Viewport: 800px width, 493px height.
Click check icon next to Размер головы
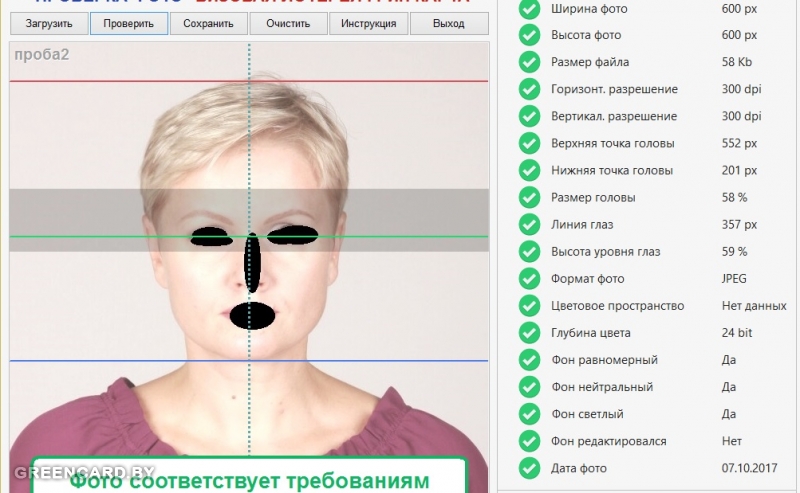(529, 198)
